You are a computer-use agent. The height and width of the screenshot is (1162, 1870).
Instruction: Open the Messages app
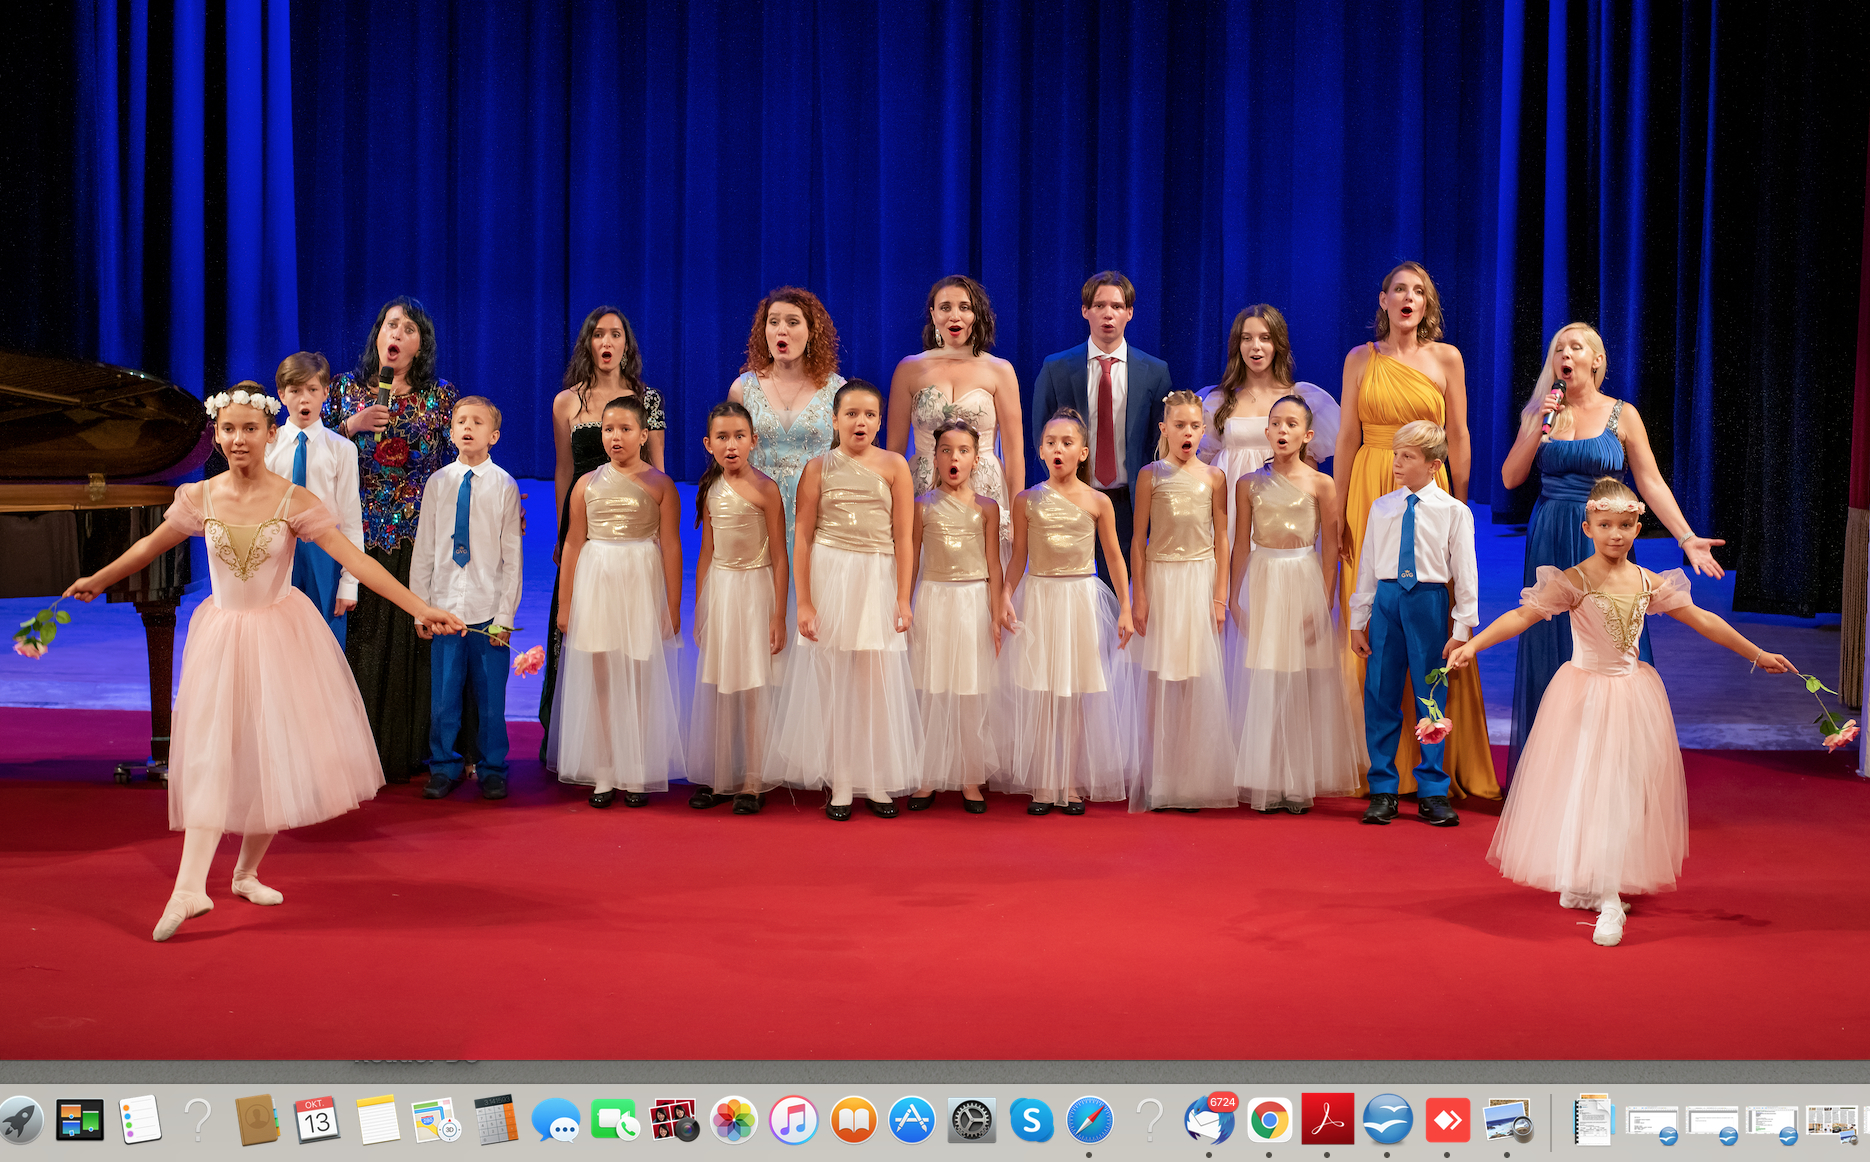(555, 1120)
